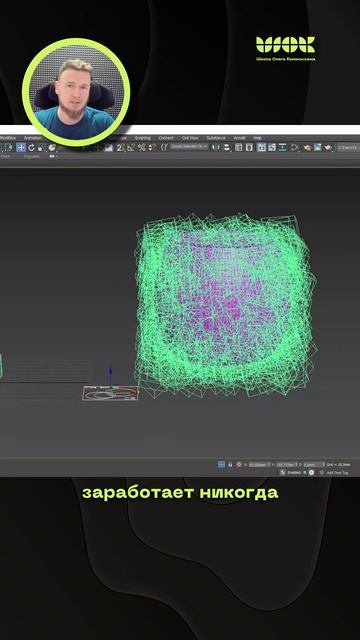
Task: Click the Grid = 10,0mm text
Action: click(339, 464)
